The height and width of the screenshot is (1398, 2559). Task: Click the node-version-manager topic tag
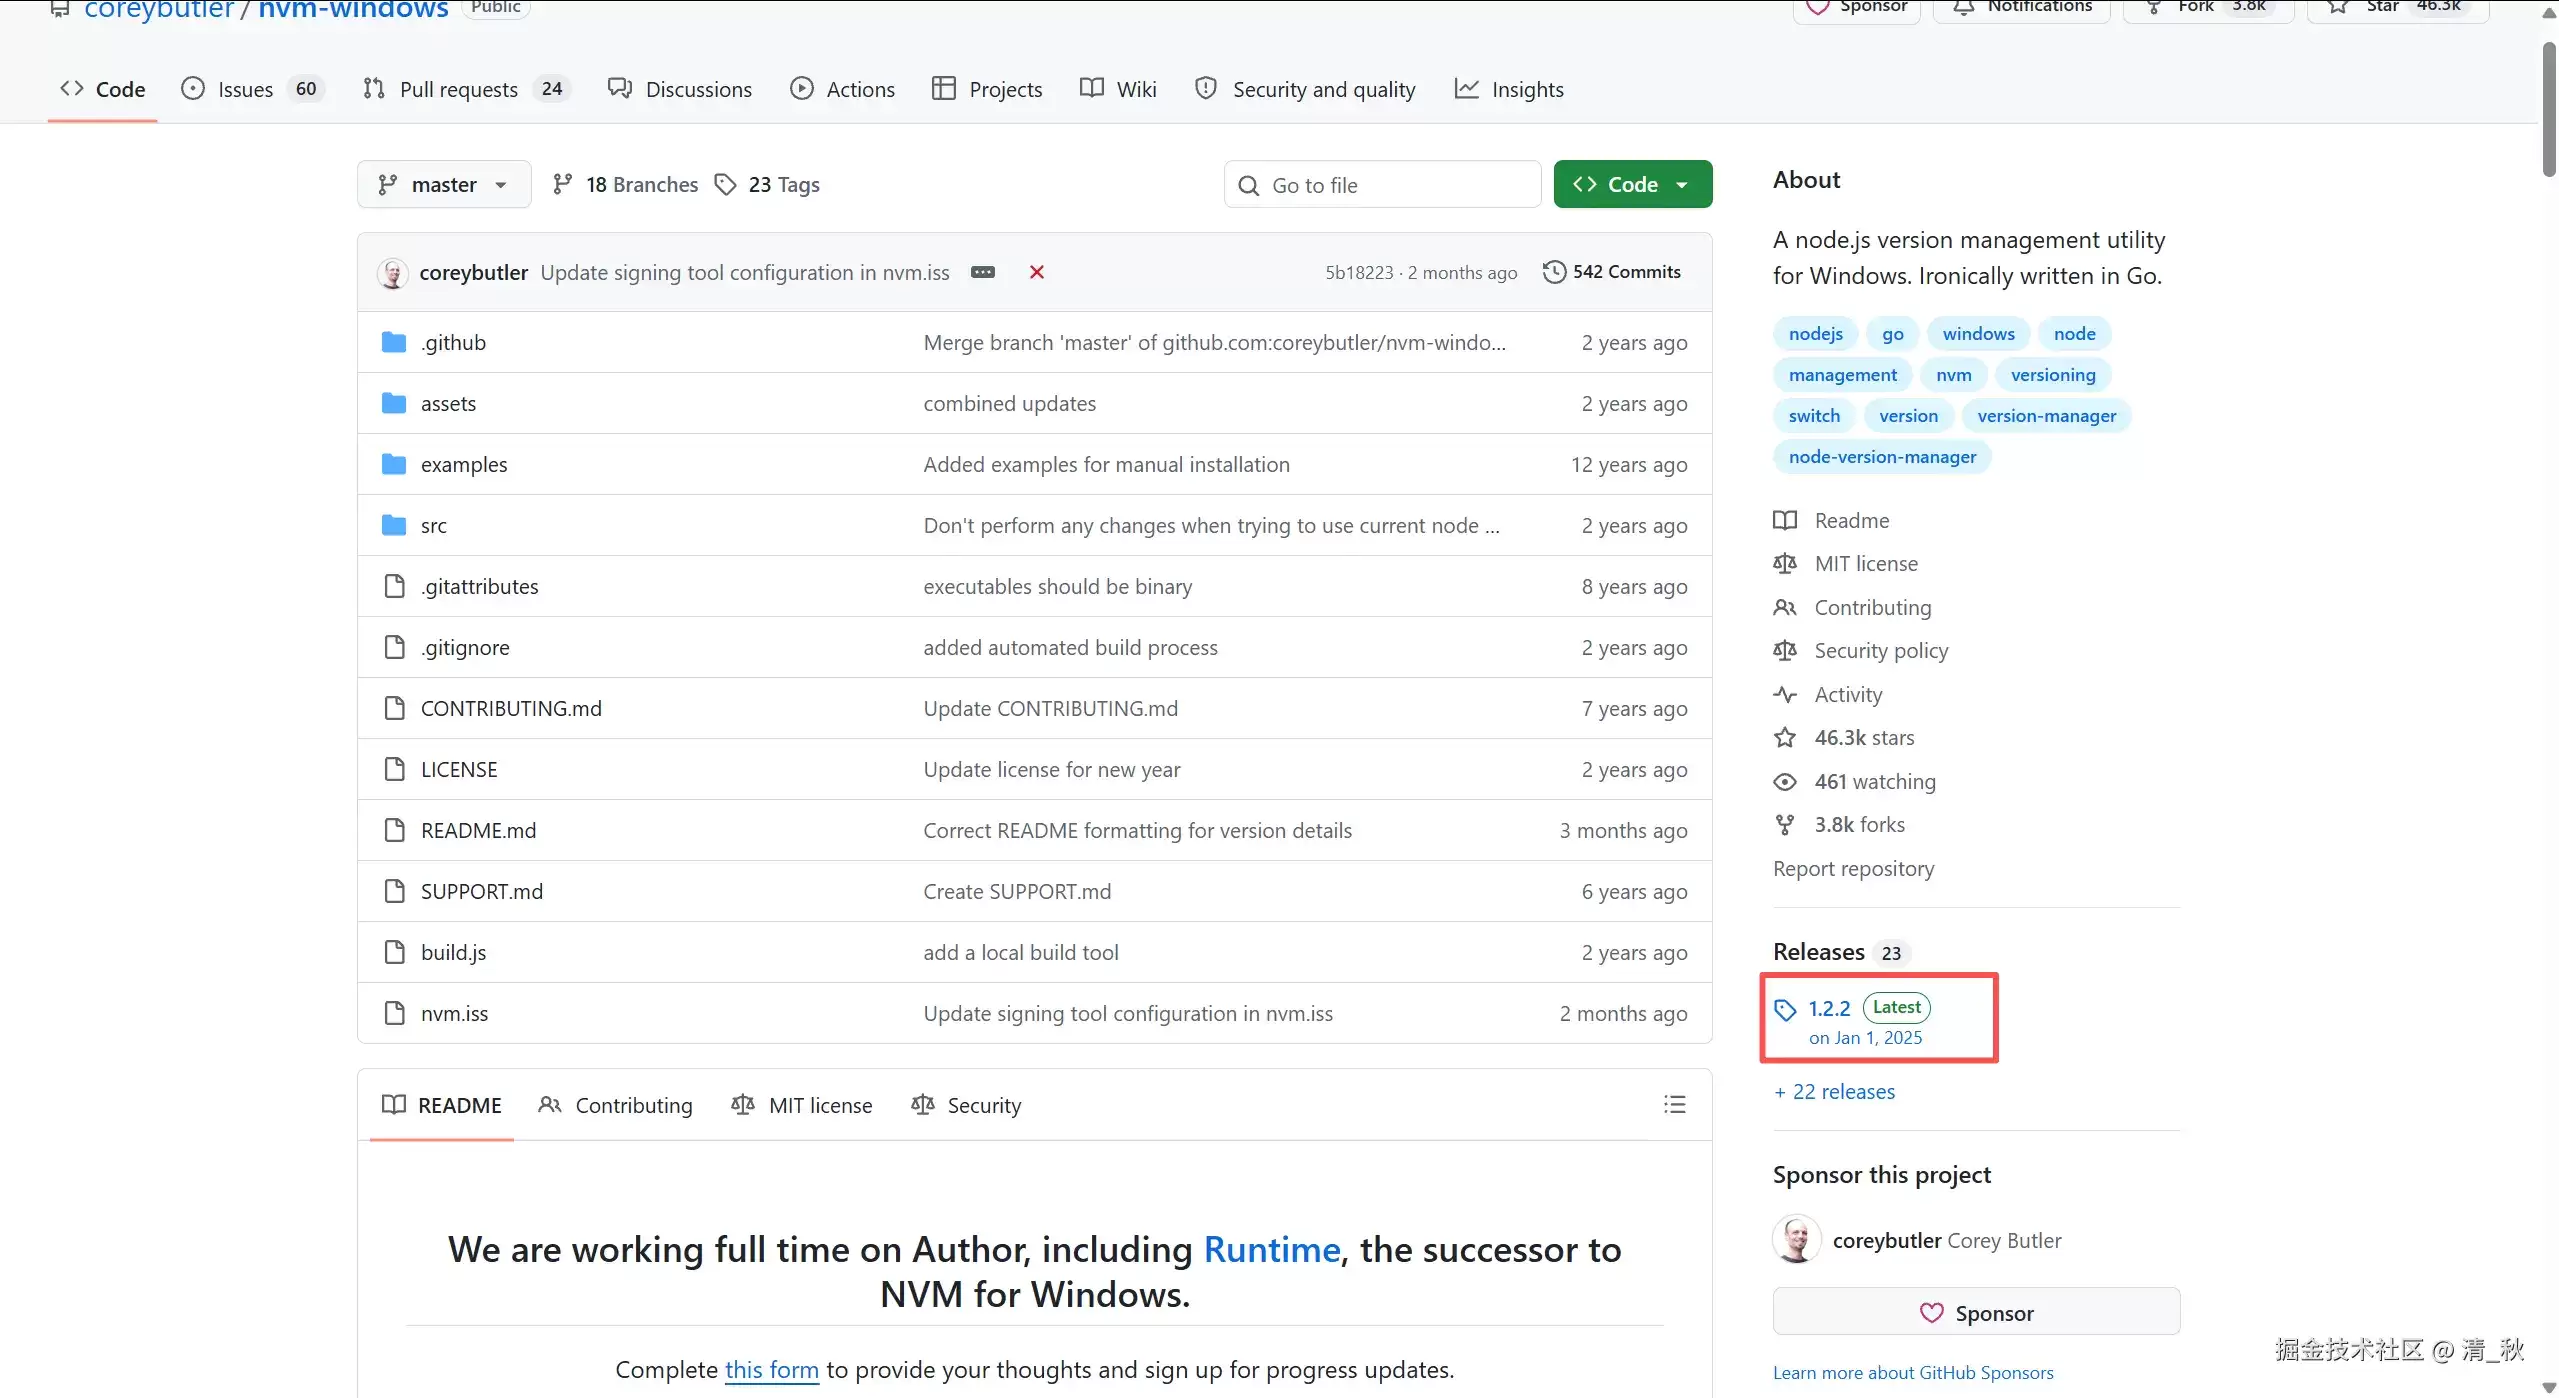click(x=1883, y=457)
